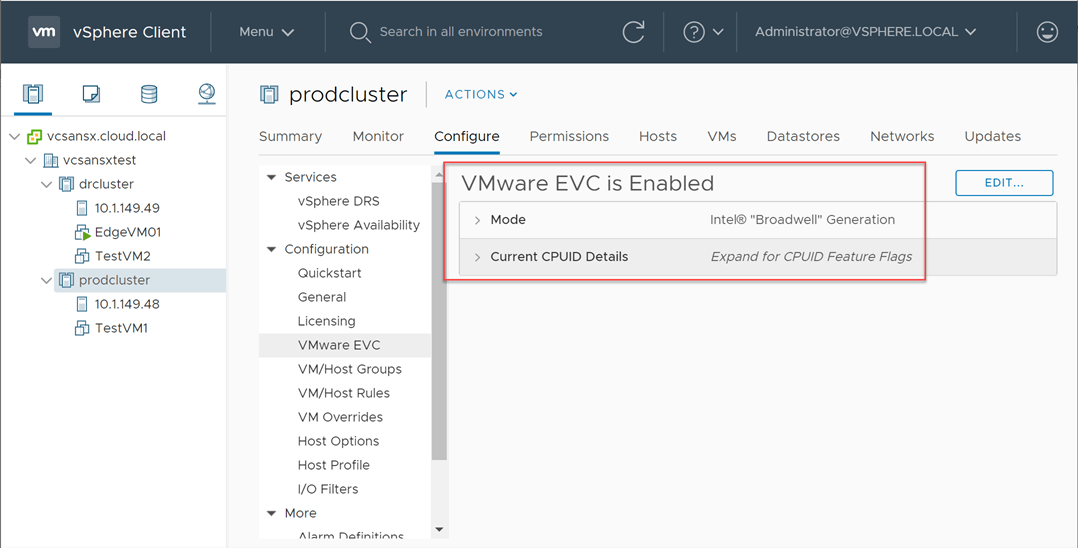
Task: Click the scrollbar down arrow in config list
Action: click(439, 530)
